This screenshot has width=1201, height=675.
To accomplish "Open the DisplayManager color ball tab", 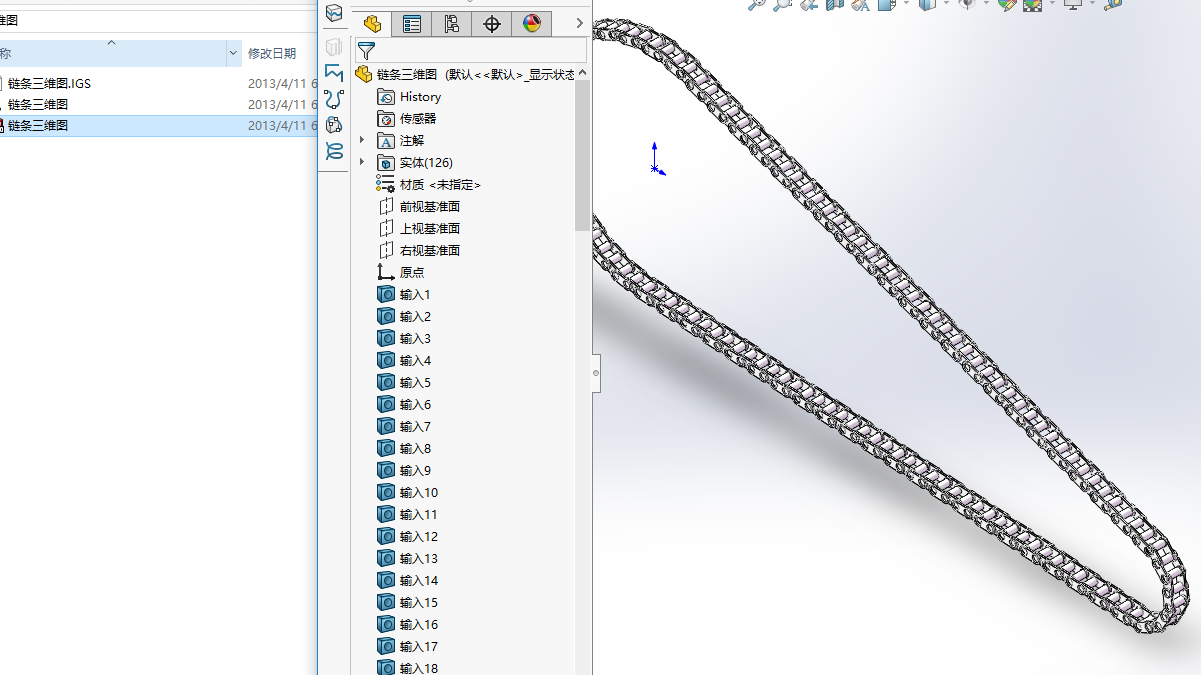I will pyautogui.click(x=532, y=24).
